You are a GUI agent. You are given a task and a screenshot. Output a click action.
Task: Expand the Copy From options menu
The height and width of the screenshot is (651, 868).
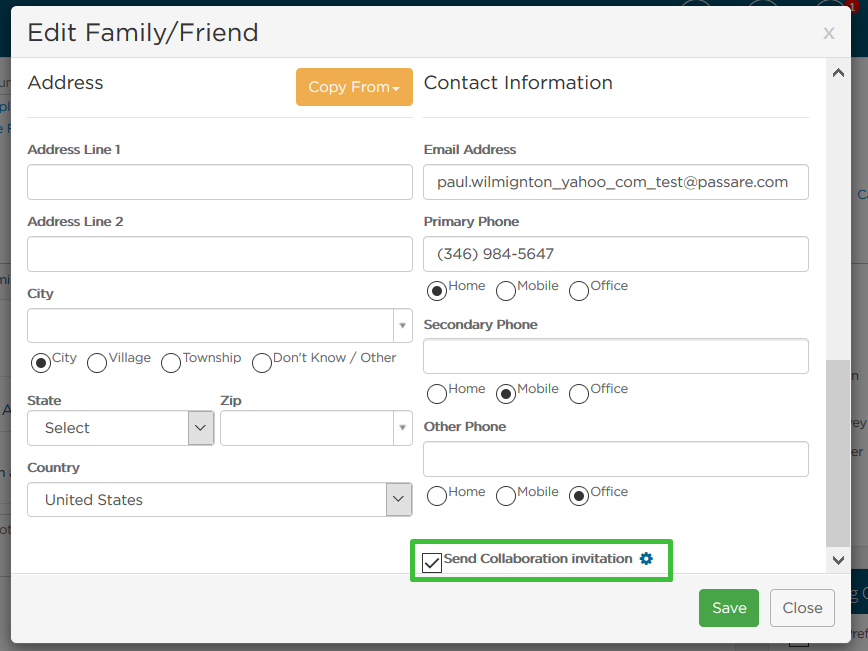(354, 87)
